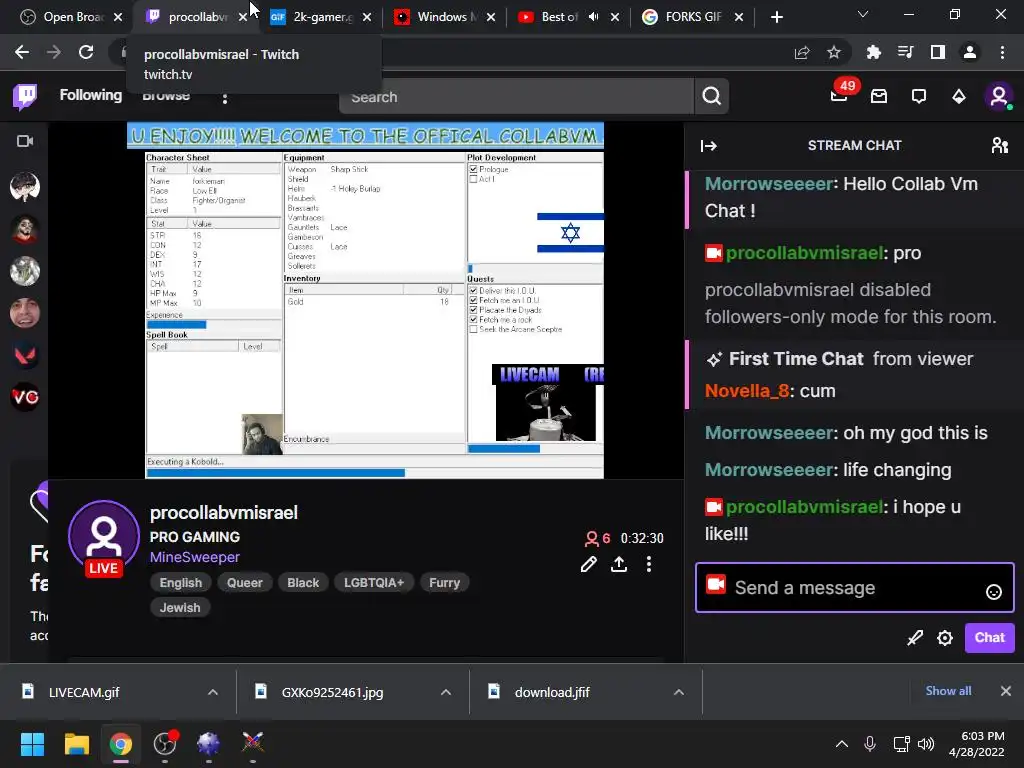Viewport: 1024px width, 768px height.
Task: Open the Chrome extensions puzzle icon
Action: point(874,52)
